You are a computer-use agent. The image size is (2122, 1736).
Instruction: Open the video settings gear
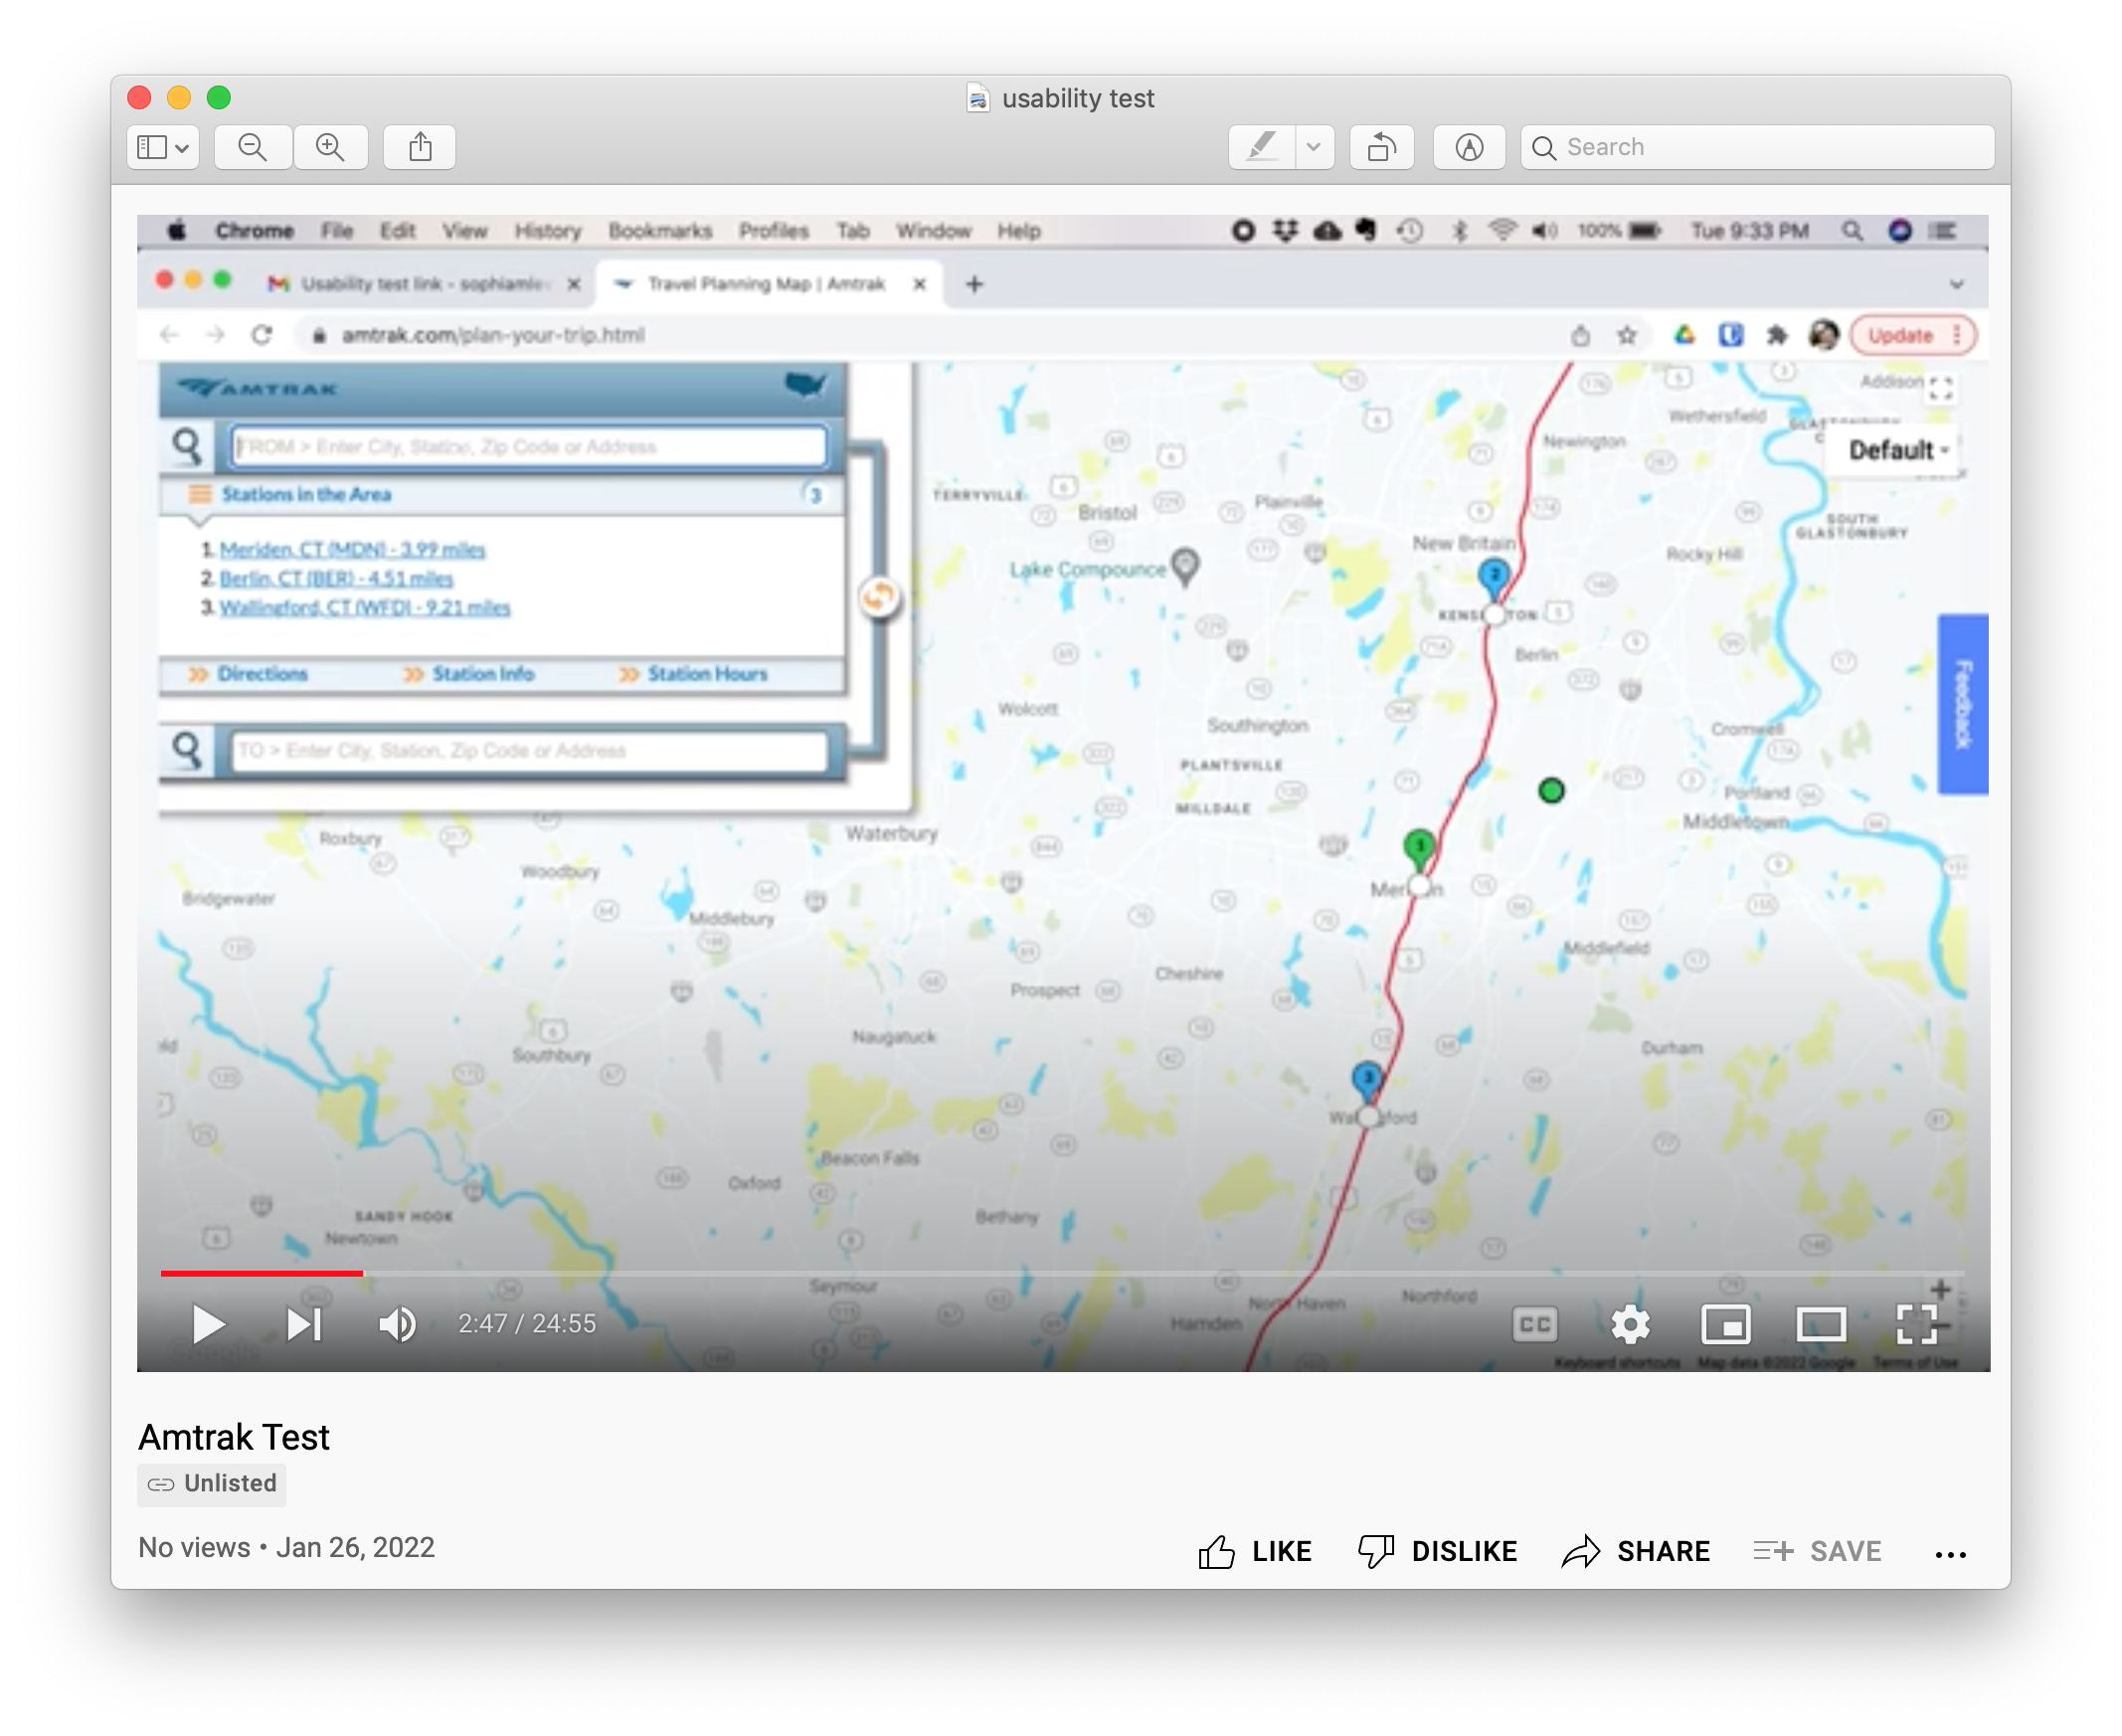pyautogui.click(x=1630, y=1325)
